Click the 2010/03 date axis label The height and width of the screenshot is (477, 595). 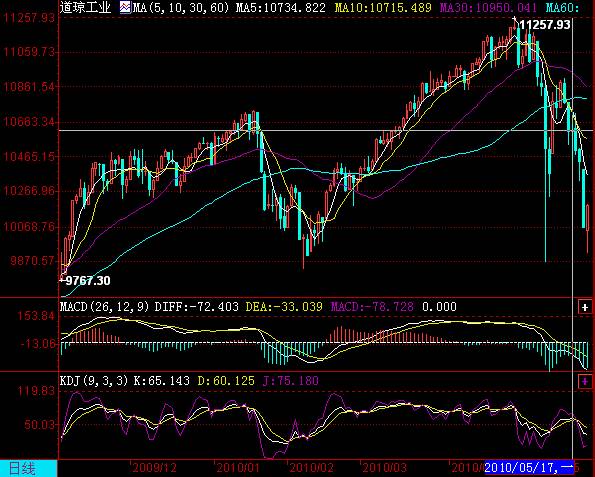click(384, 468)
